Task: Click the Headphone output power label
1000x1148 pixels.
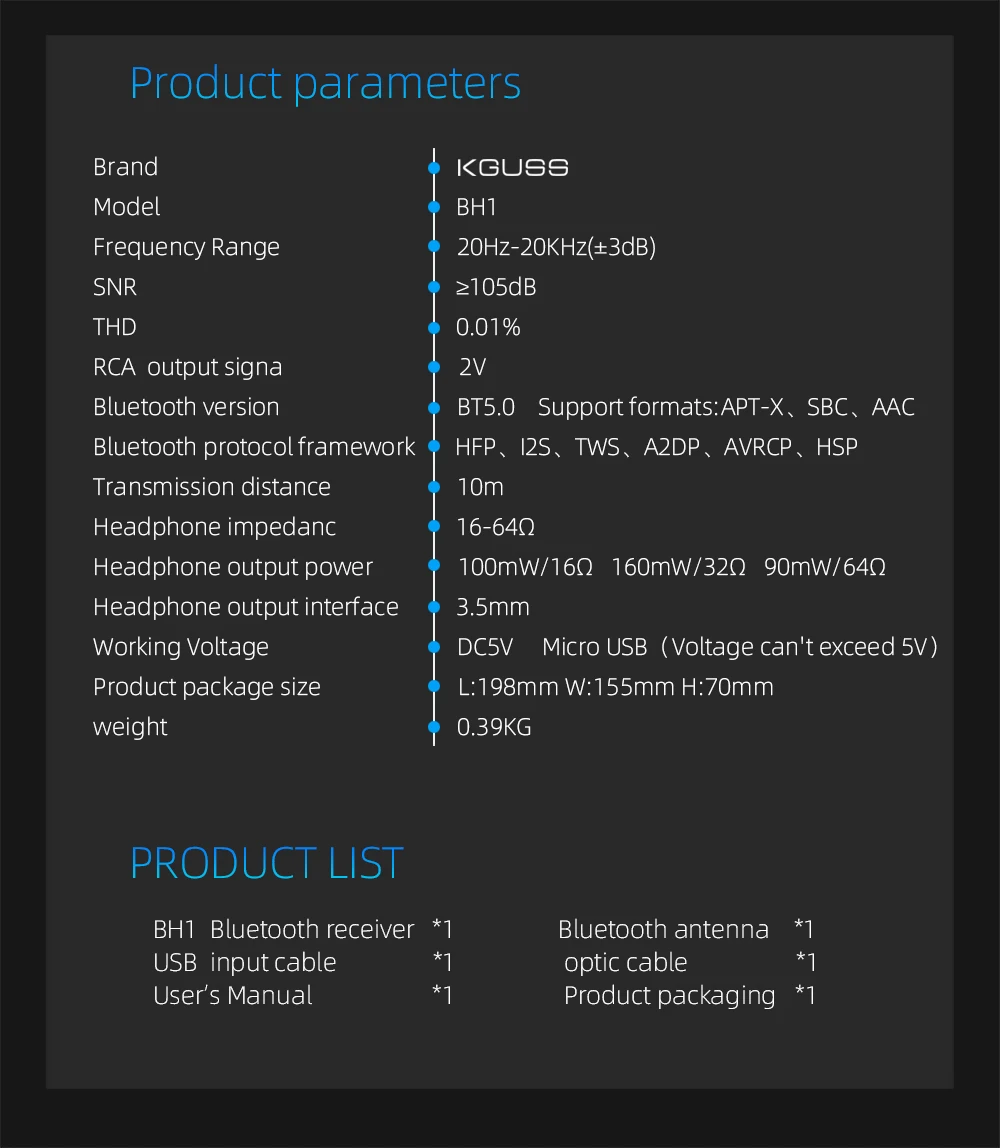Action: [x=232, y=567]
